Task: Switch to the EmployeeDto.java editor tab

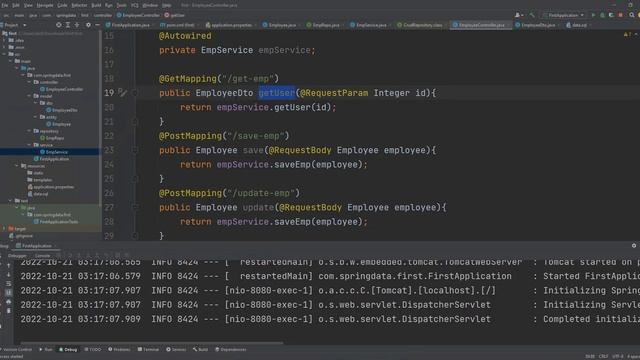Action: click(536, 25)
